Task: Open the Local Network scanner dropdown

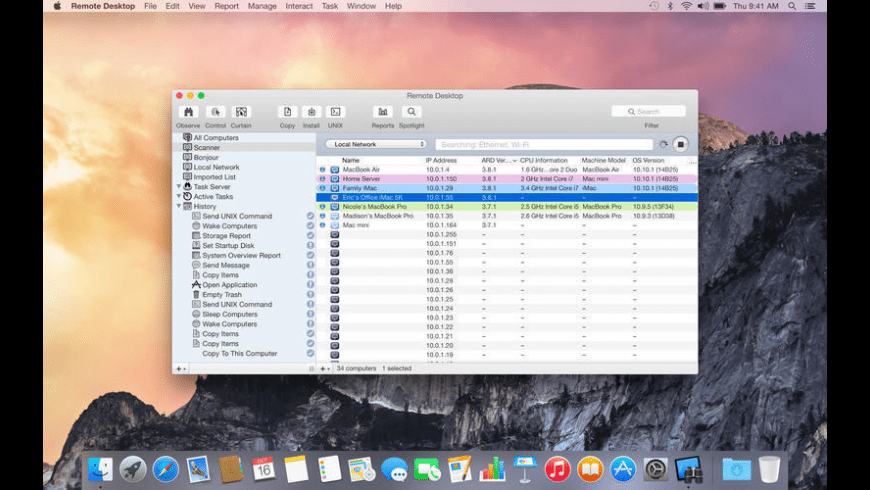Action: tap(376, 144)
